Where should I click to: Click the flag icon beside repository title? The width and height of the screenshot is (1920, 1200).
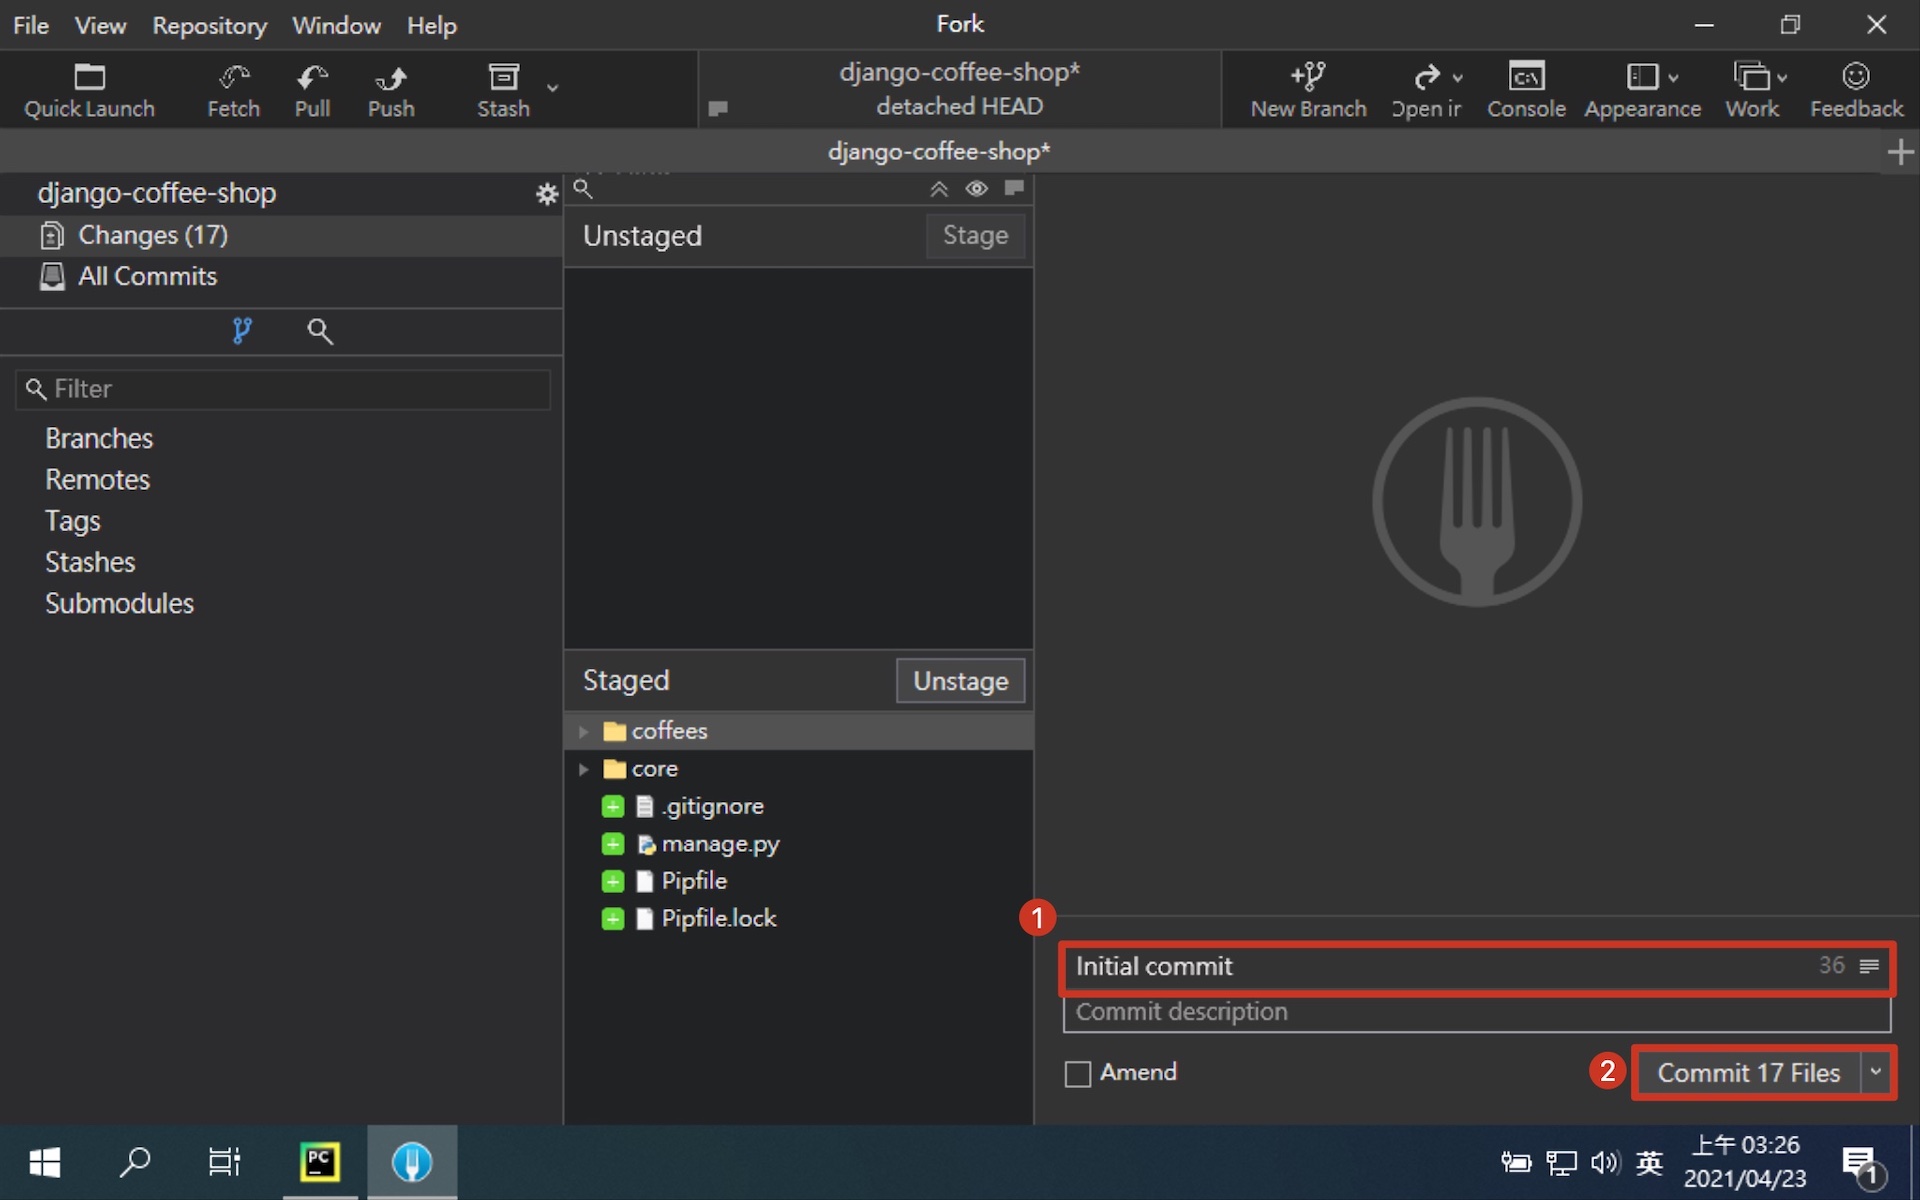717,109
